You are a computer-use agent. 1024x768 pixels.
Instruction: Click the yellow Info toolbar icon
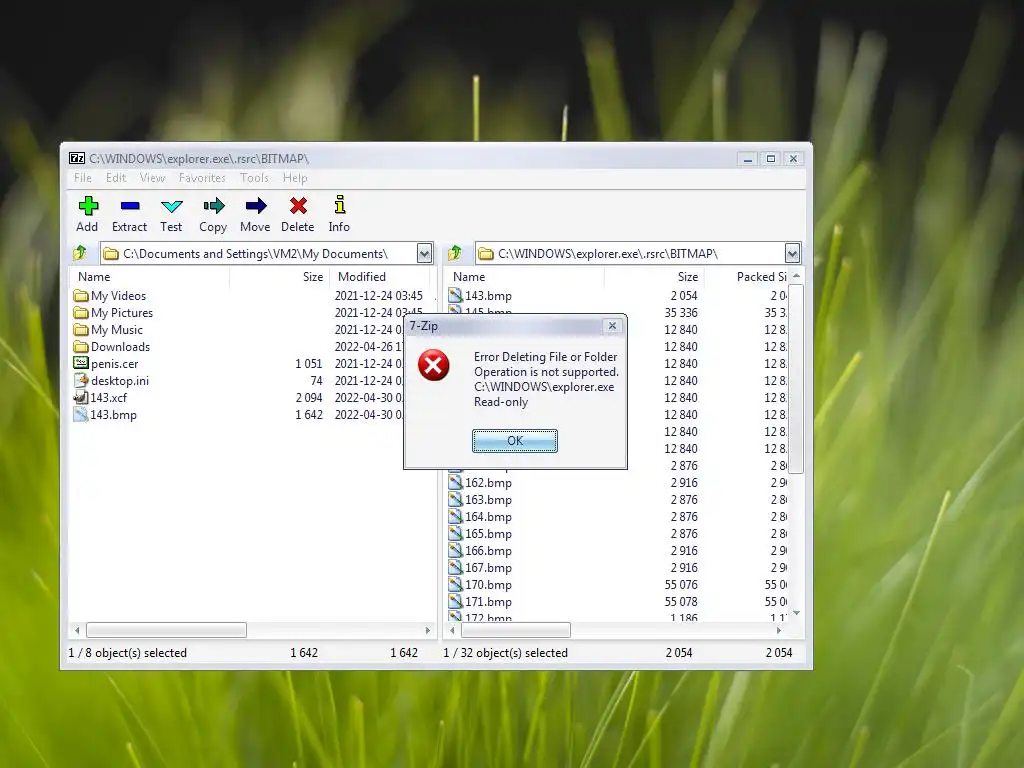[x=340, y=204]
